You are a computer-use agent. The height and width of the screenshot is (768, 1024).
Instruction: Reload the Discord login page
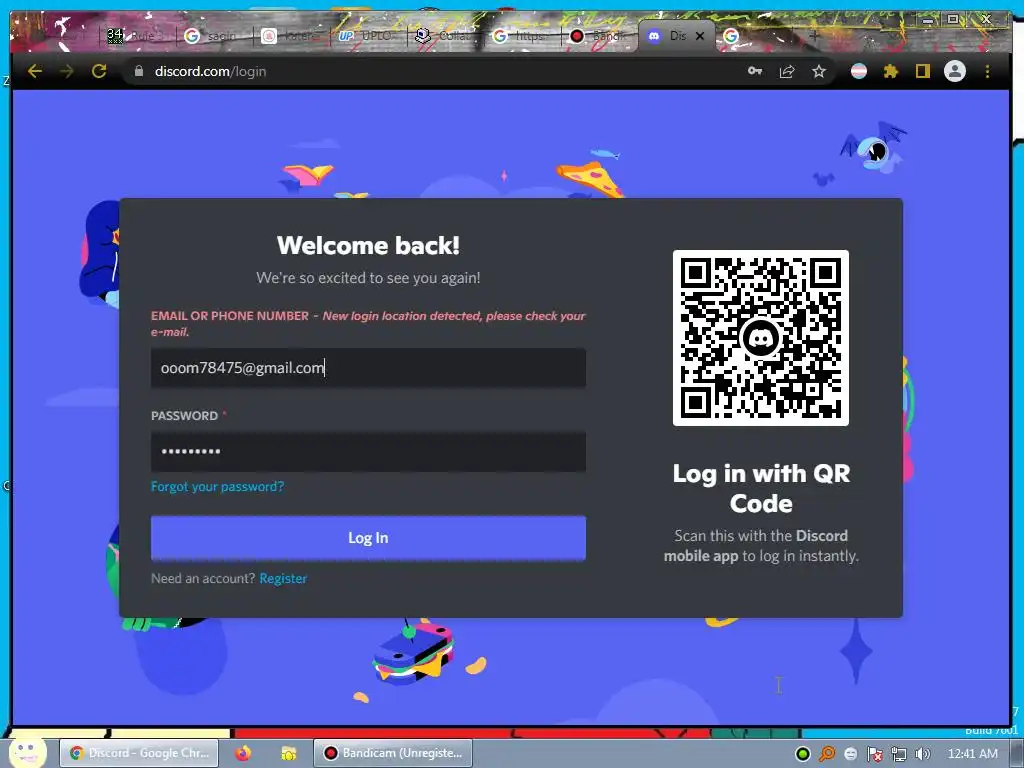pos(99,71)
